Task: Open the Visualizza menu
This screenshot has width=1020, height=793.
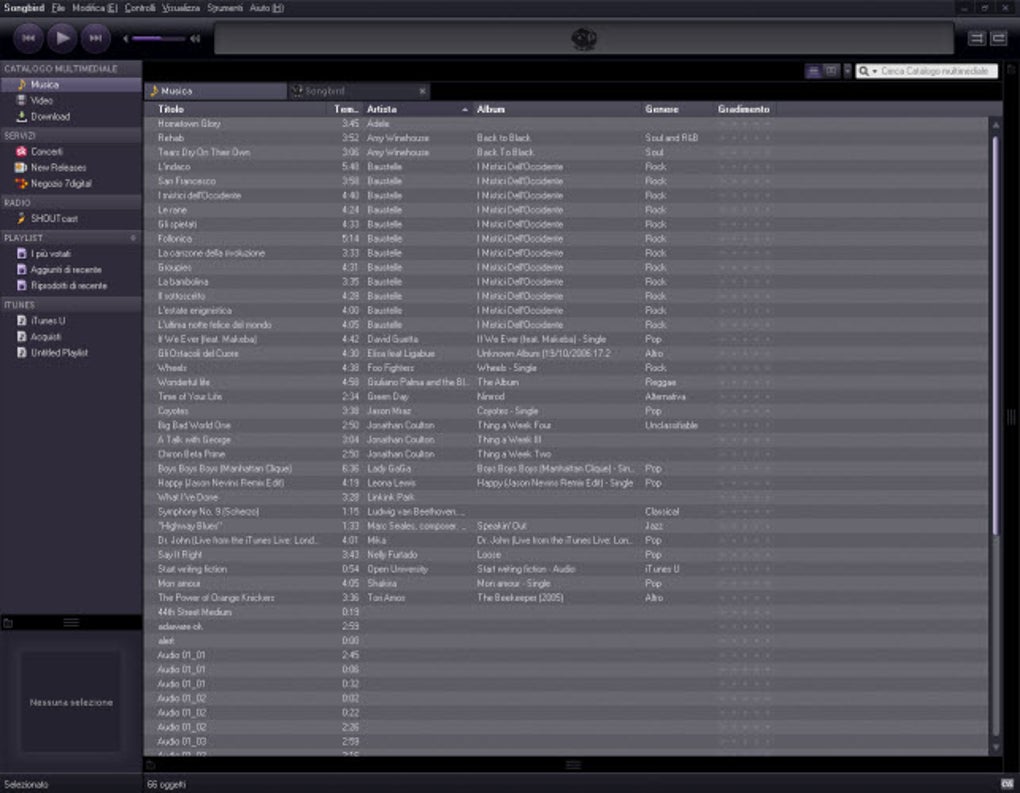Action: tap(181, 8)
